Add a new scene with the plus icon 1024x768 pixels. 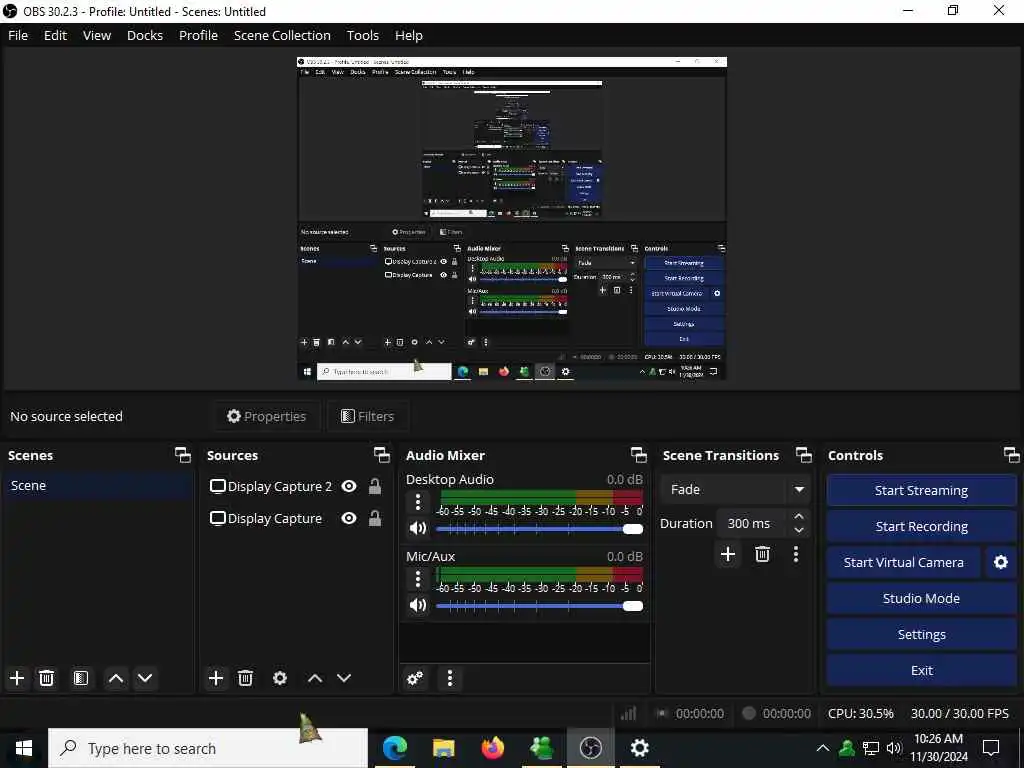(17, 678)
